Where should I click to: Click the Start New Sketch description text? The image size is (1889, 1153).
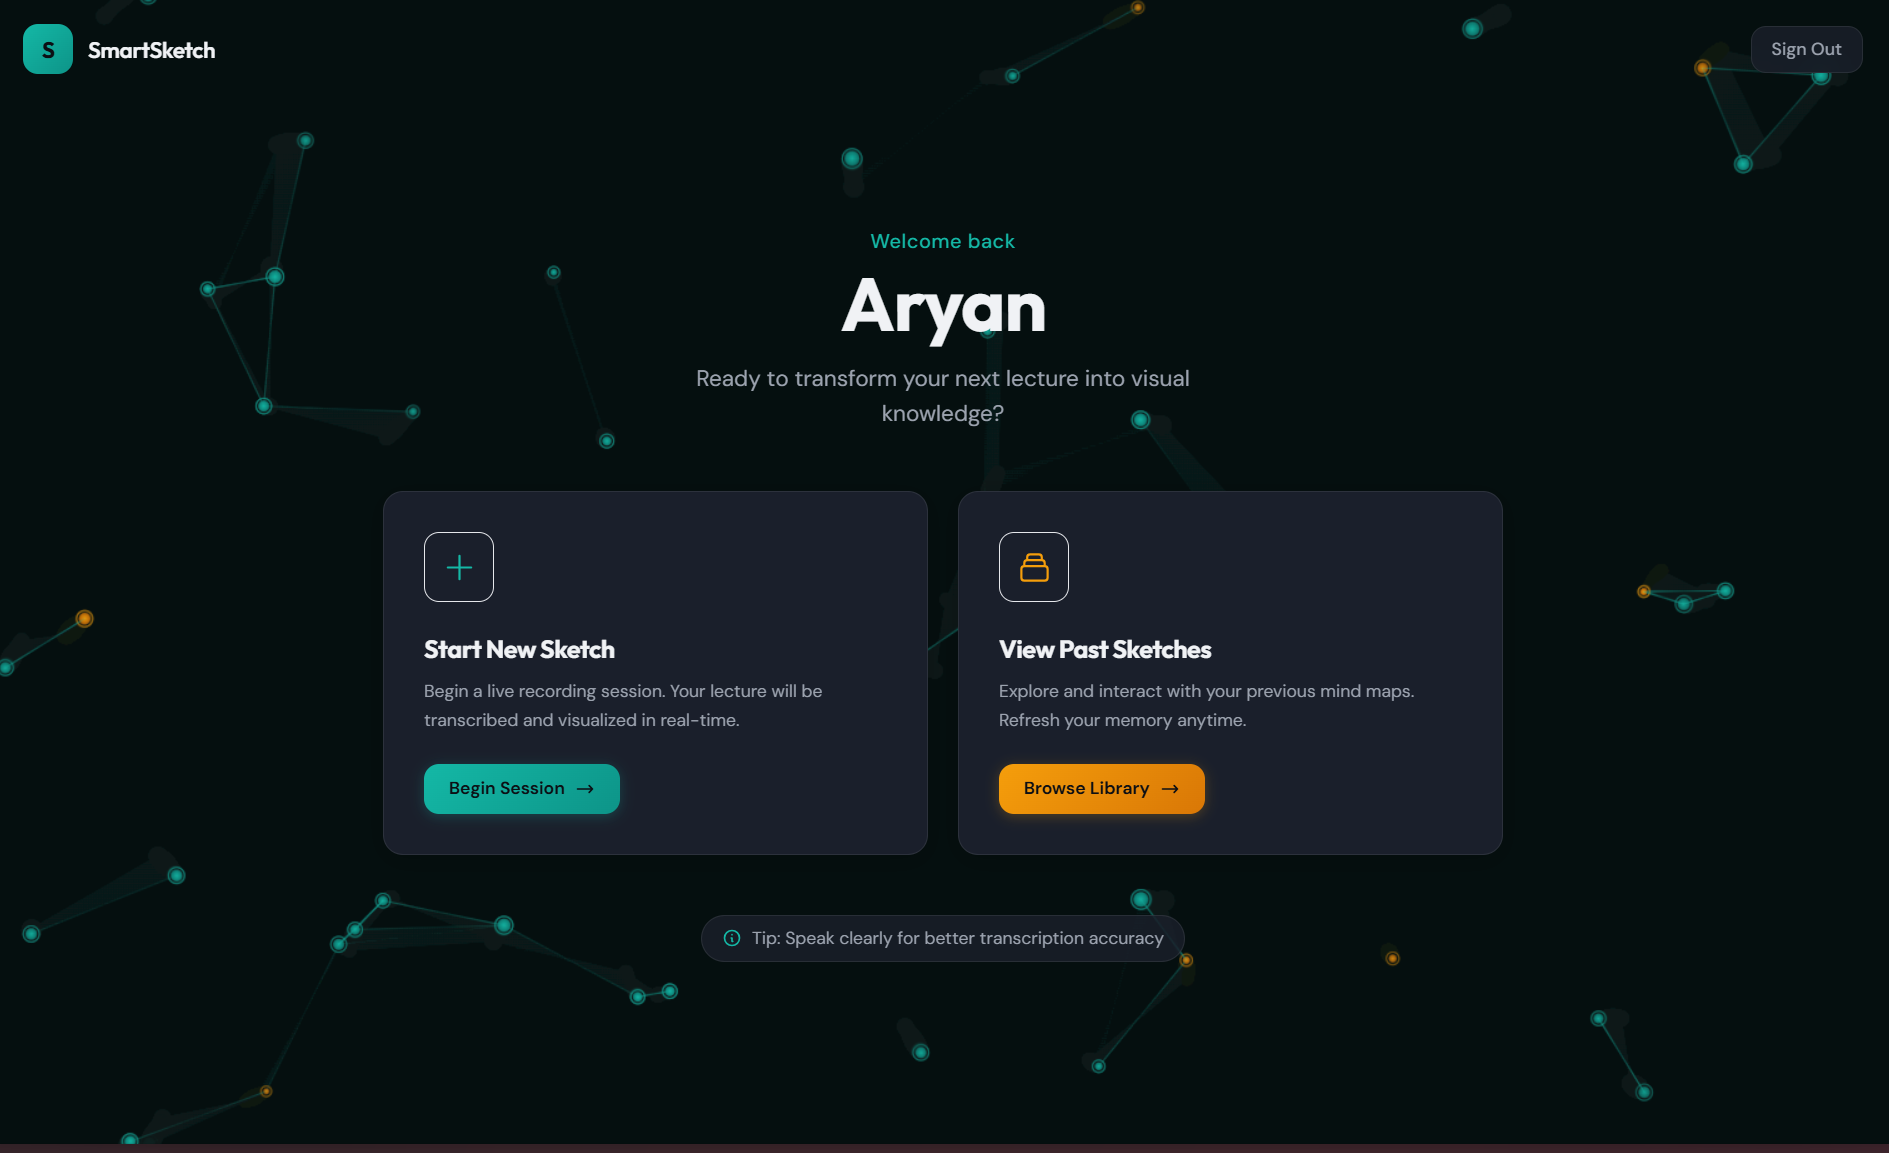623,705
